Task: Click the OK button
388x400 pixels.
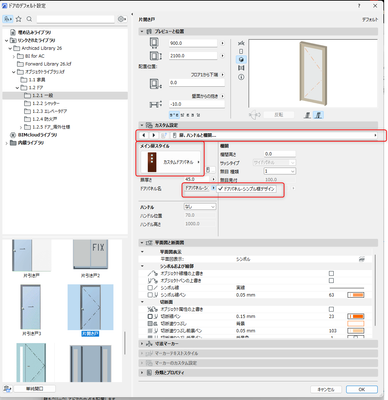Action: (362, 389)
